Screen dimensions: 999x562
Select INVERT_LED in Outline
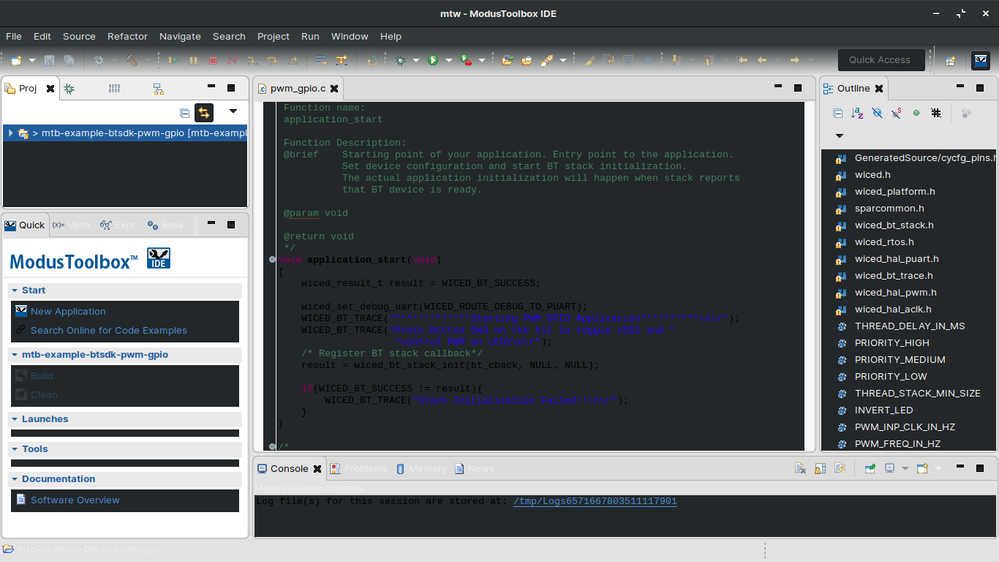(x=884, y=410)
